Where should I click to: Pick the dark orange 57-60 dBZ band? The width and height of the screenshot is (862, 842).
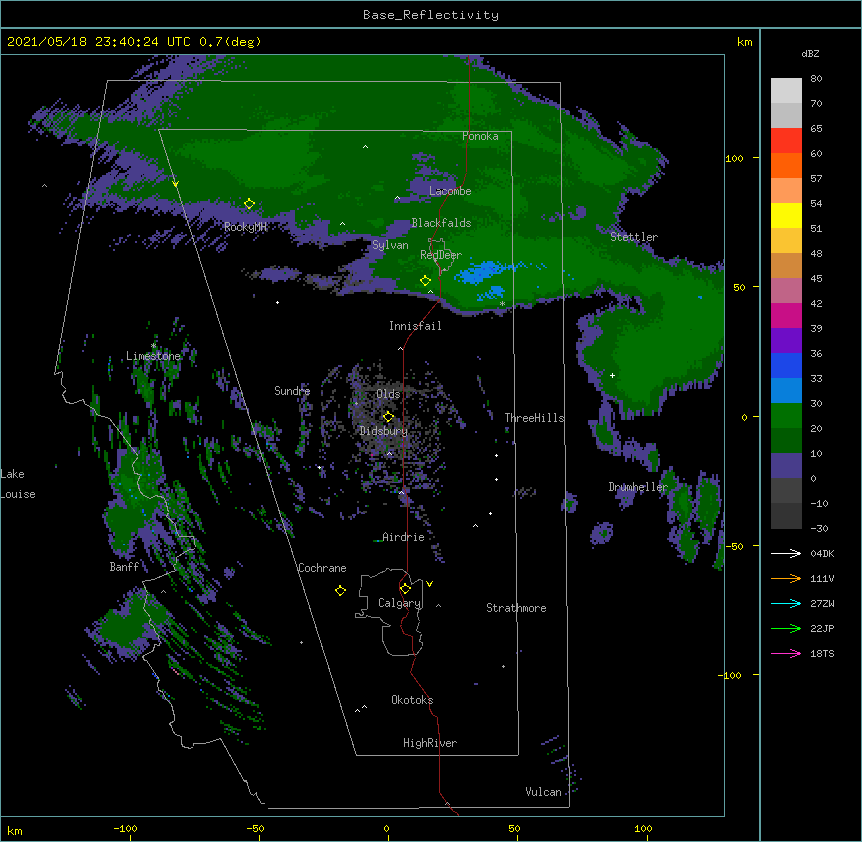coord(786,165)
